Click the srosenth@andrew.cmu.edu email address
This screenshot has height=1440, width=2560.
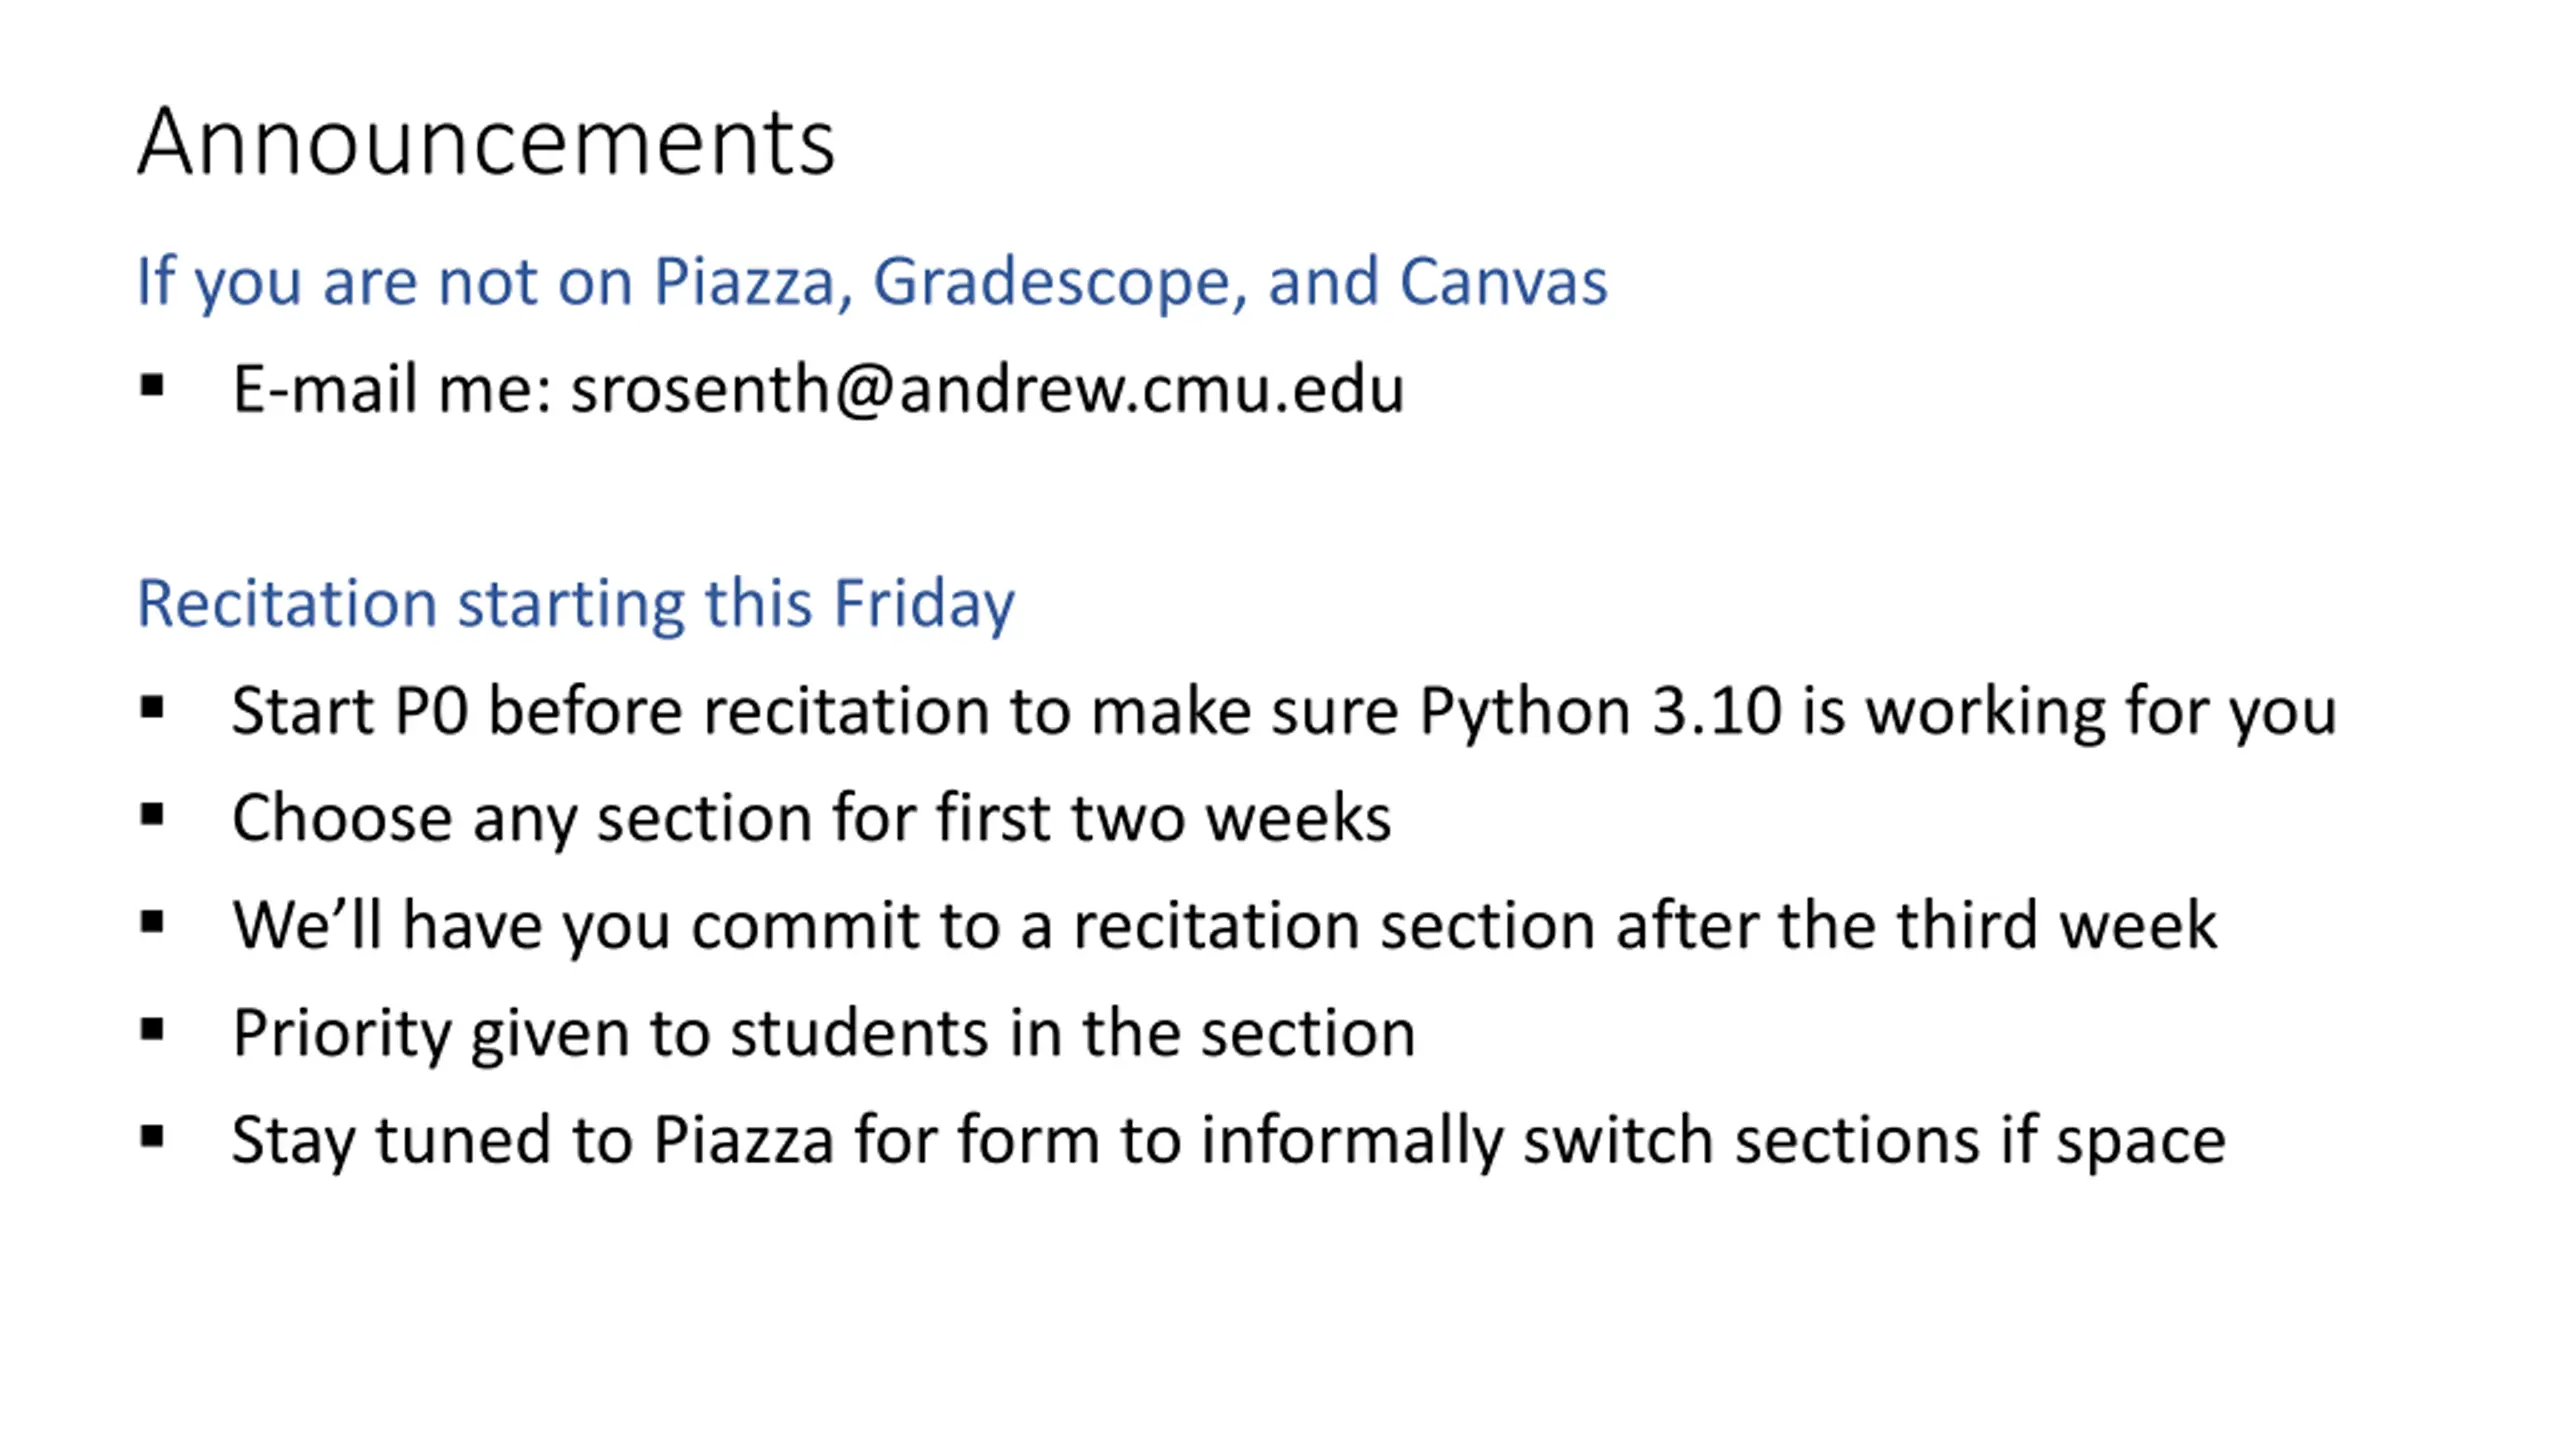pyautogui.click(x=987, y=388)
